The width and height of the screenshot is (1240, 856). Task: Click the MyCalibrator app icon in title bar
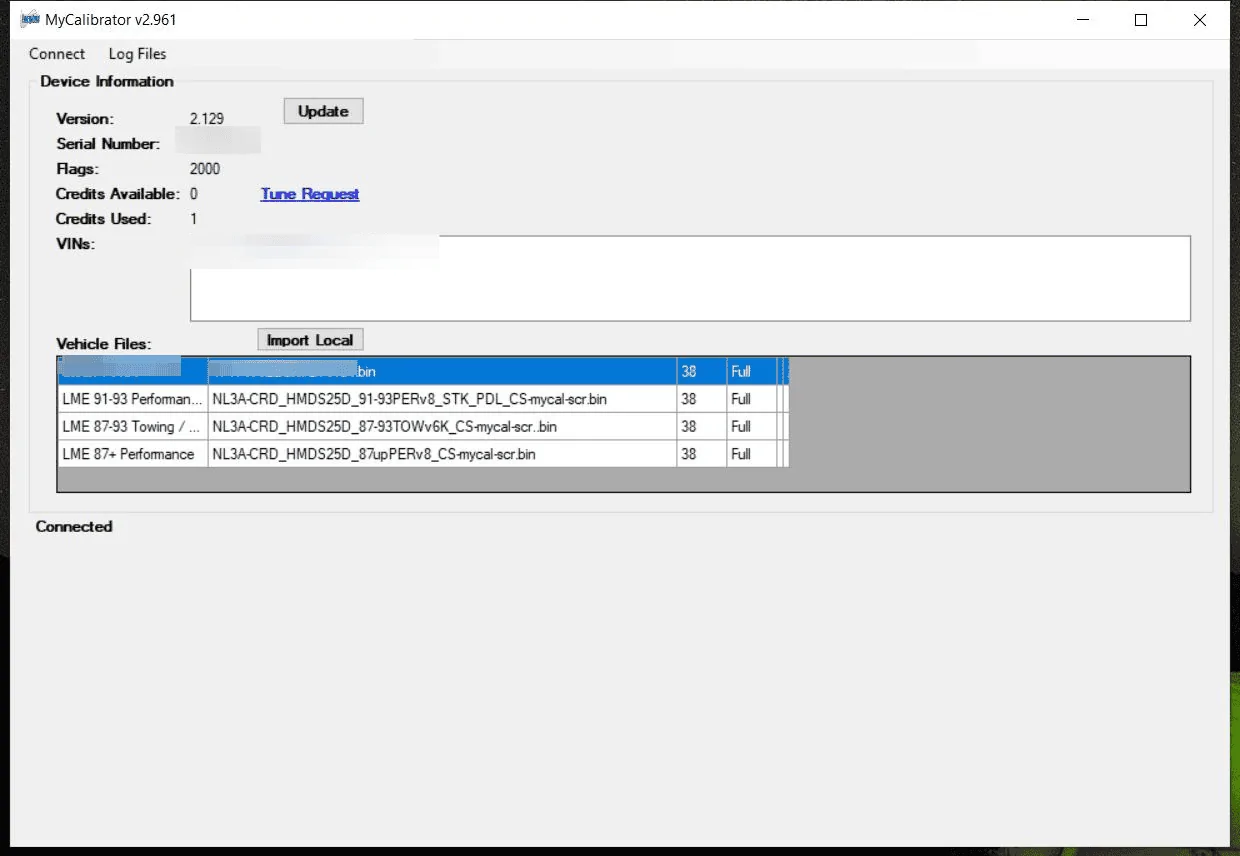[x=29, y=20]
